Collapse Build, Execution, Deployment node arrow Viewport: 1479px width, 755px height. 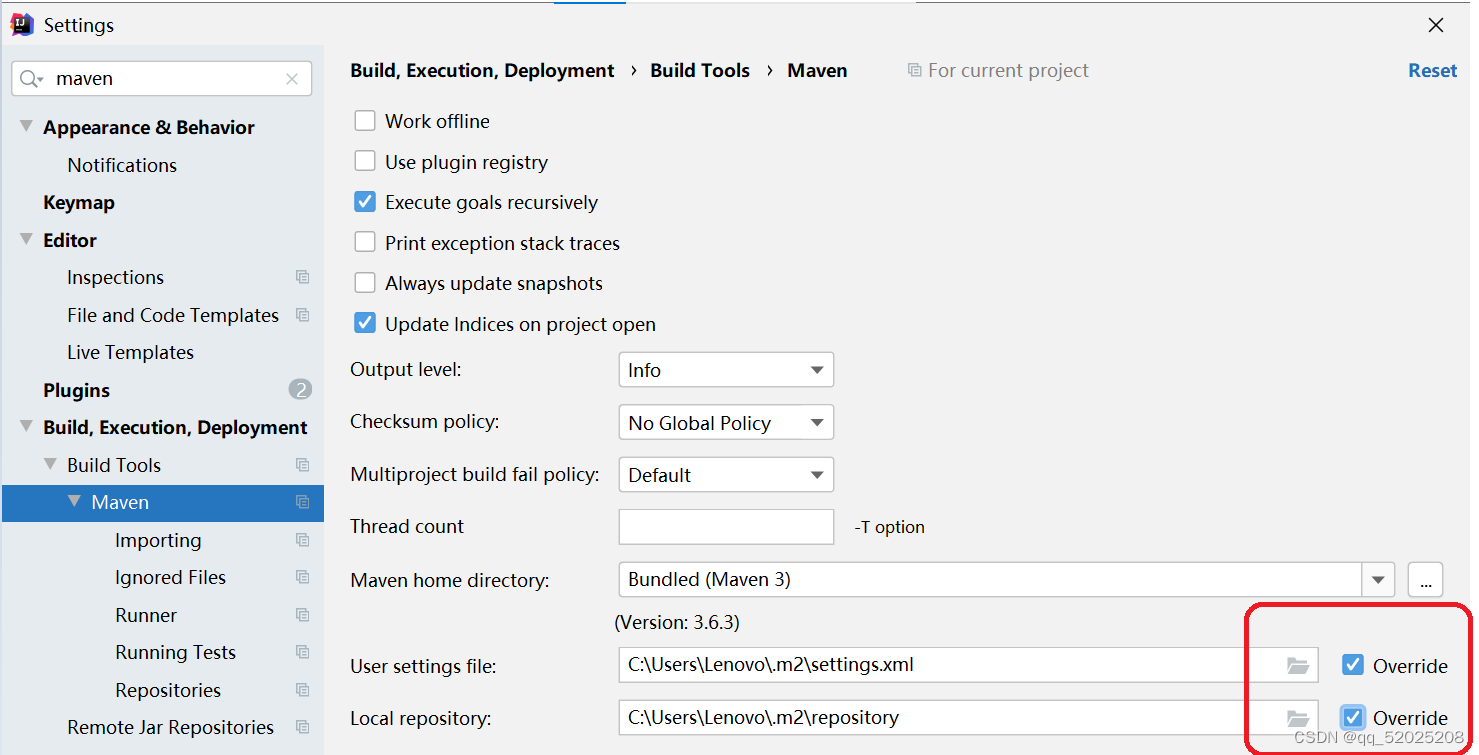26,427
